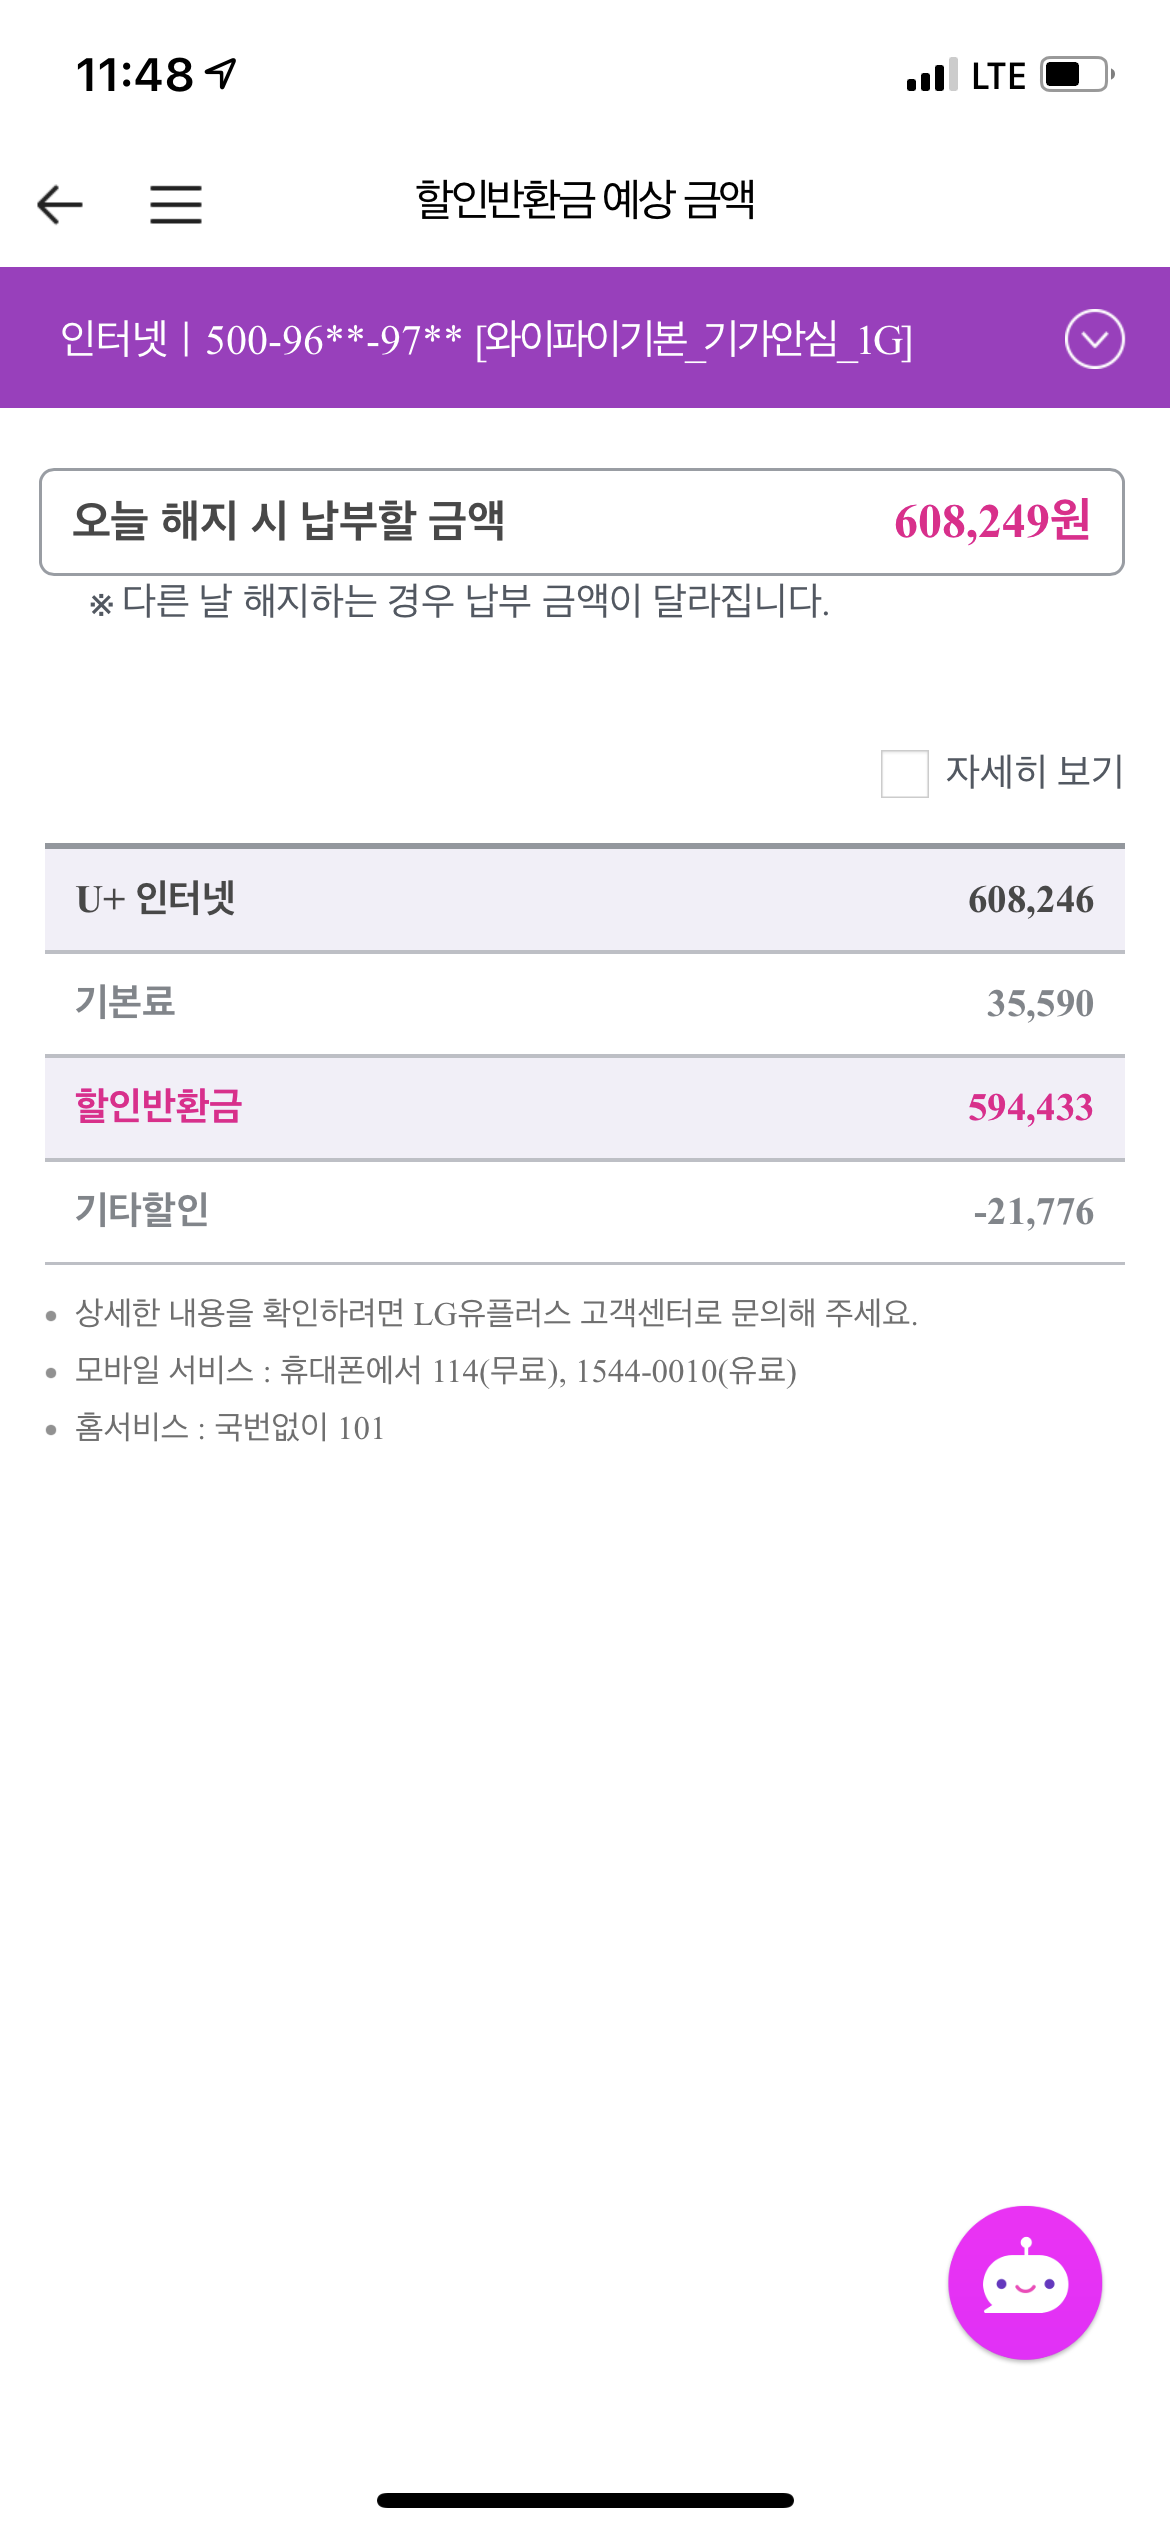Tap the 와이파이기본_기가안심_1G service line text

coord(692,340)
